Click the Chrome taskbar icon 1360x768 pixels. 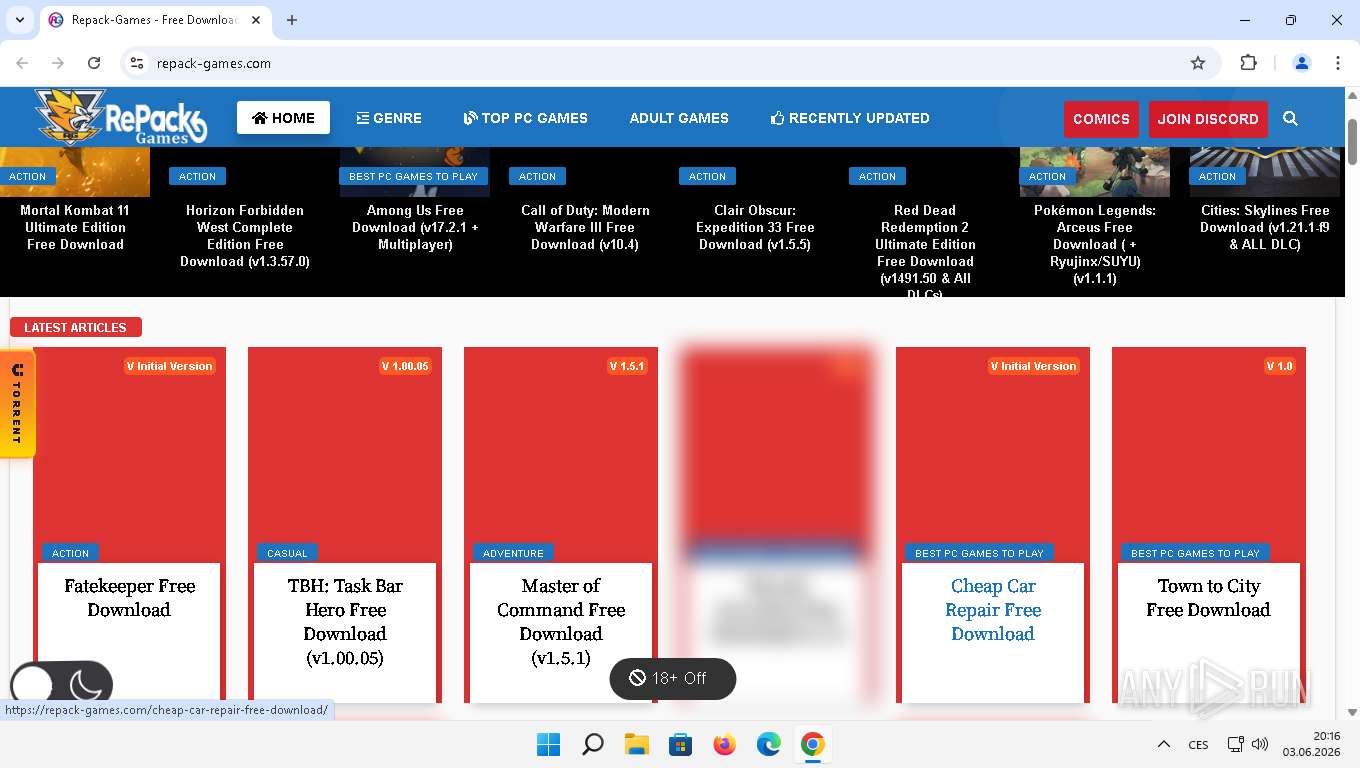(x=813, y=744)
